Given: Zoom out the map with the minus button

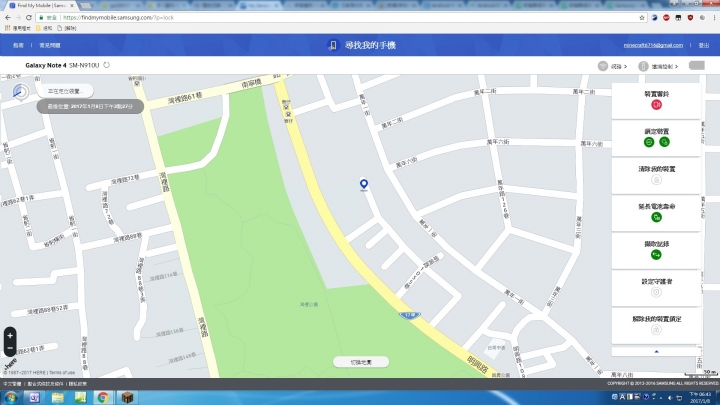Looking at the screenshot, I should [10, 349].
